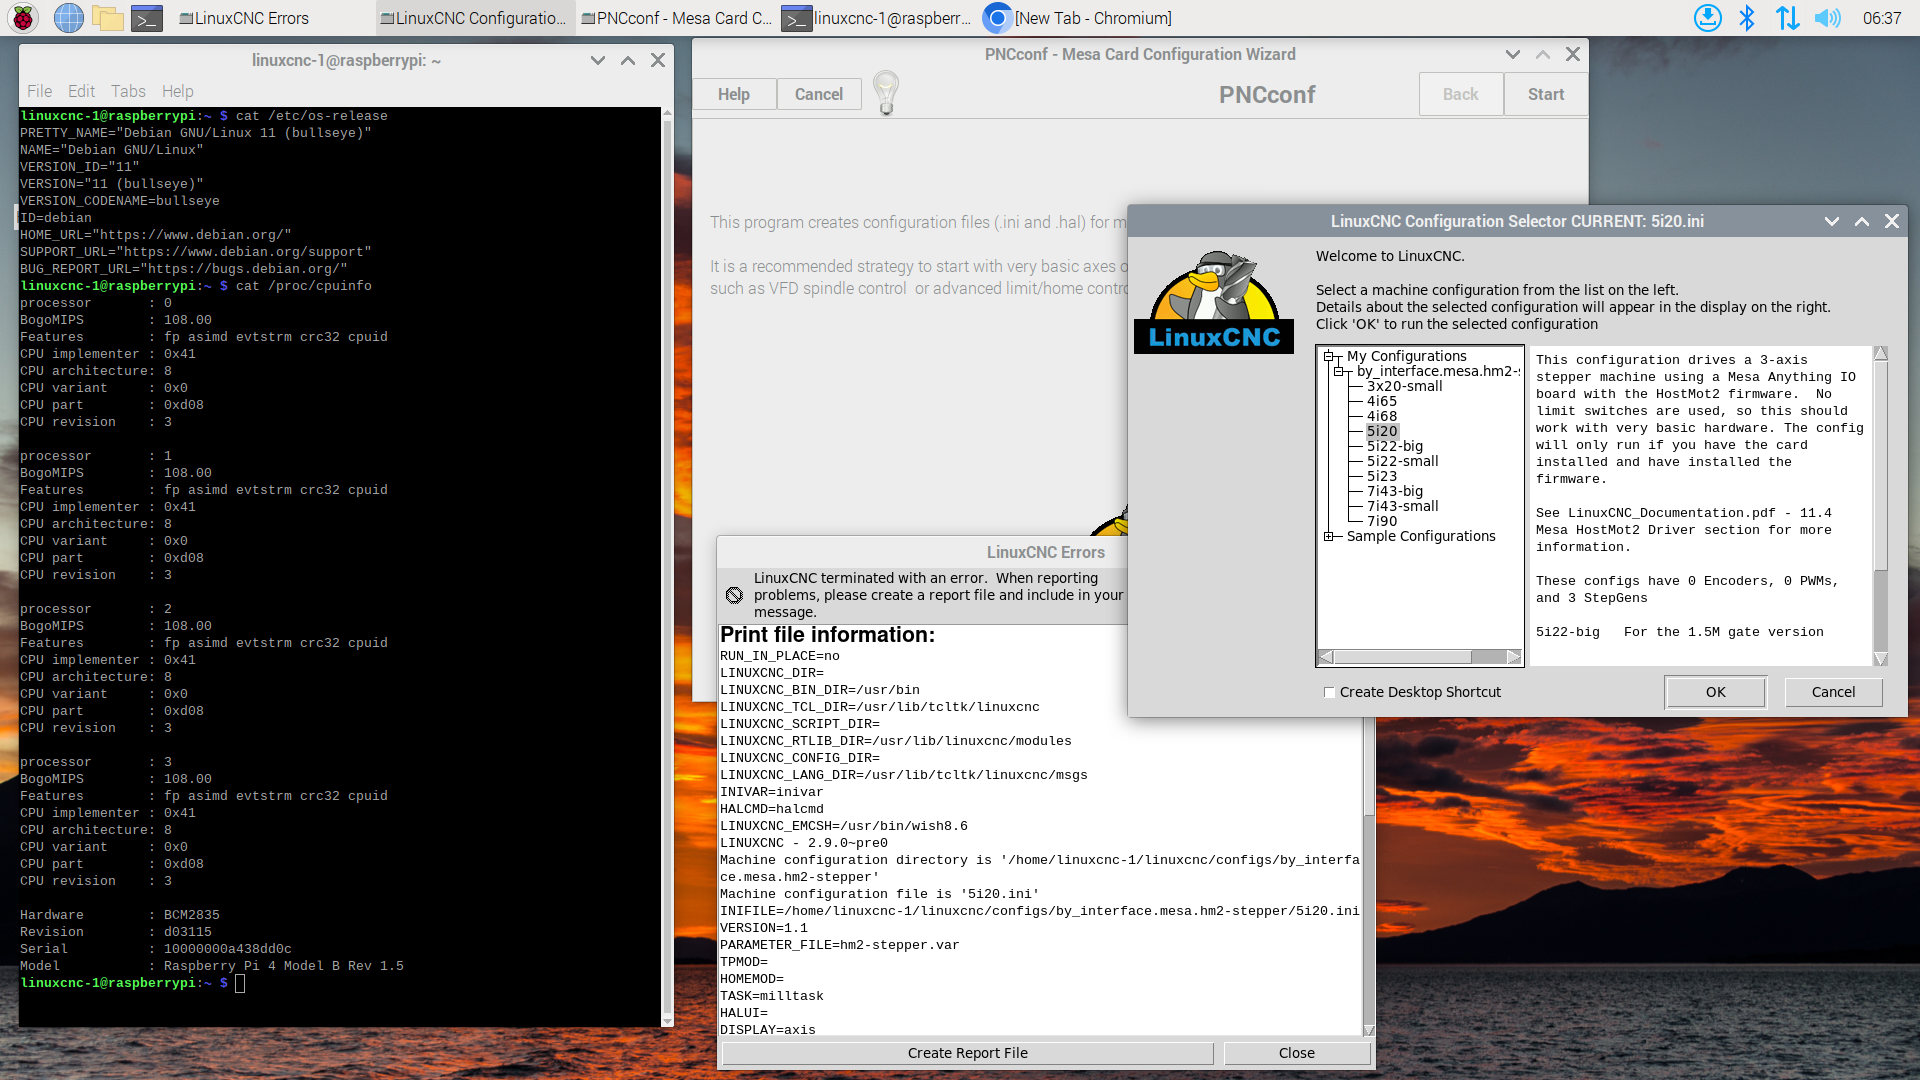Click the 'Print file information:' heading
Viewport: 1920px width, 1080px height.
827,635
